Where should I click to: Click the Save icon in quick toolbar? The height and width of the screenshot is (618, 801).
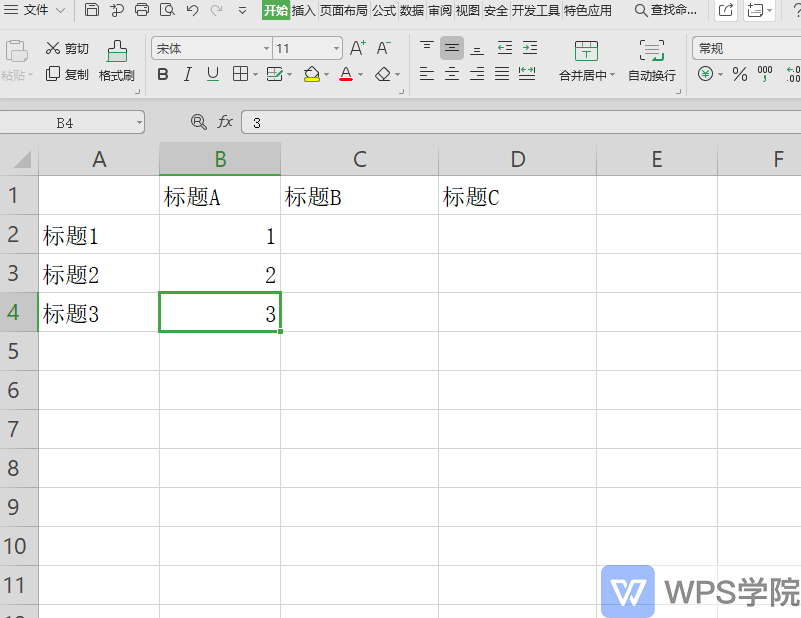pos(91,9)
